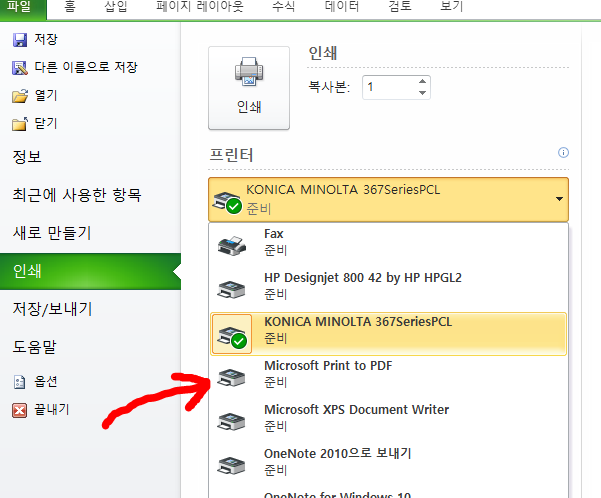601x498 pixels.
Task: Click the Save (저장) floppy disk icon
Action: click(20, 39)
